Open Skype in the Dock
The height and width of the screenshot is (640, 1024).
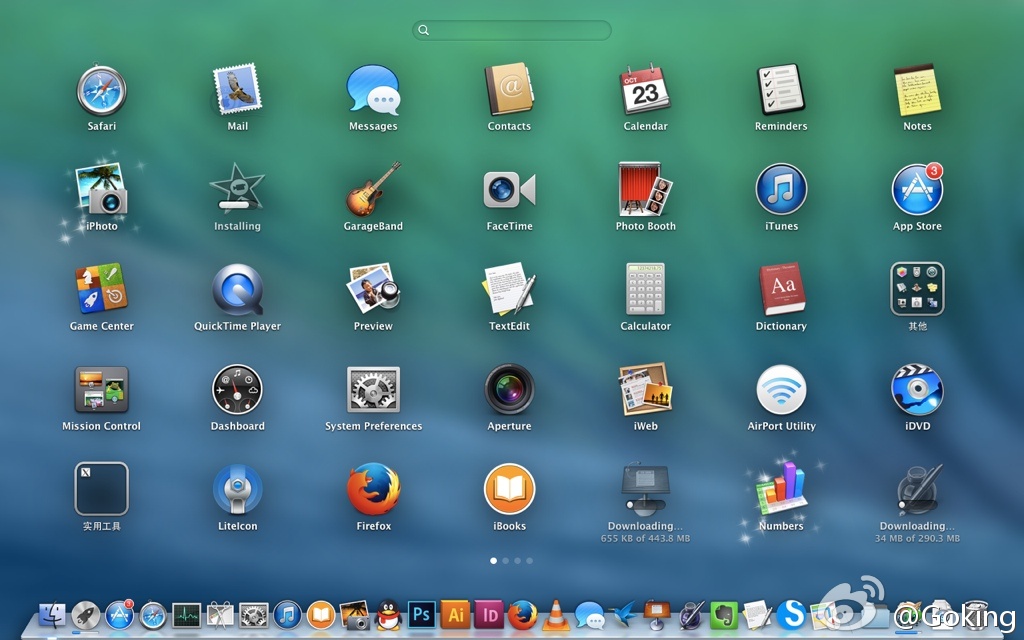pos(792,615)
